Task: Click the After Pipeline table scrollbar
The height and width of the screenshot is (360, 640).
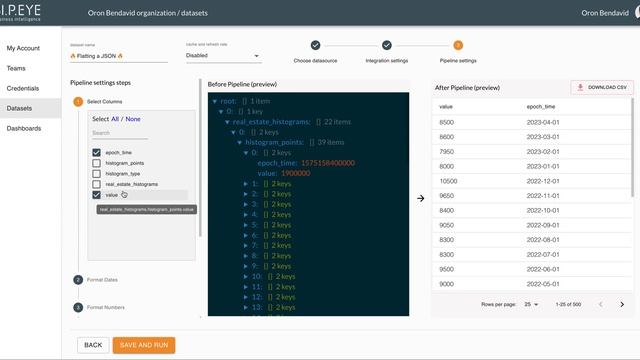Action: [633, 147]
